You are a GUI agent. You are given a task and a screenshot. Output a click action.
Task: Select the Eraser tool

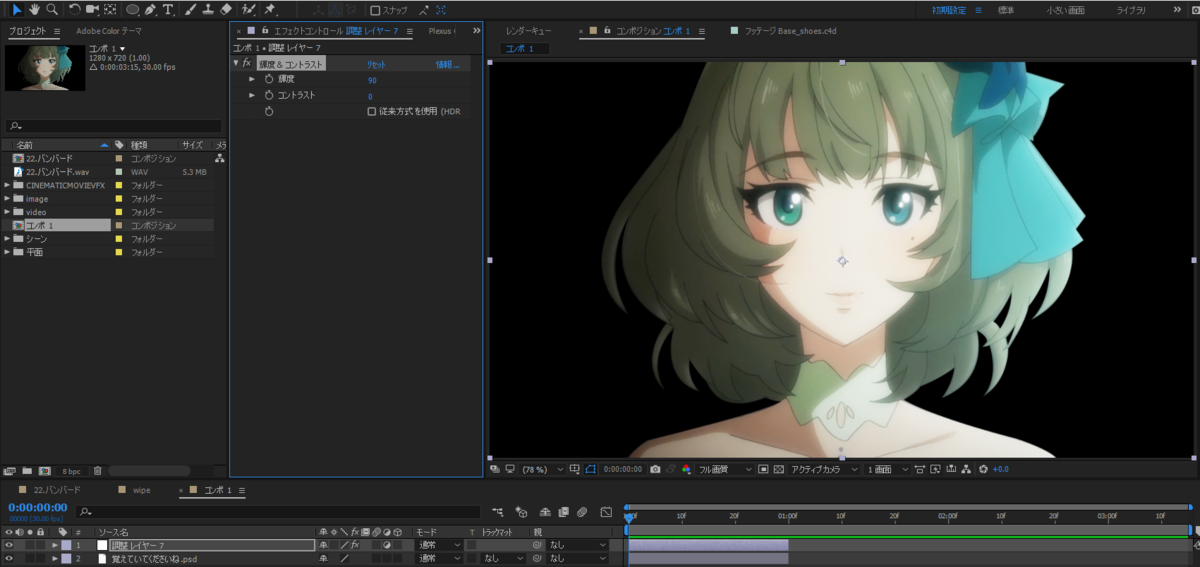pyautogui.click(x=225, y=9)
